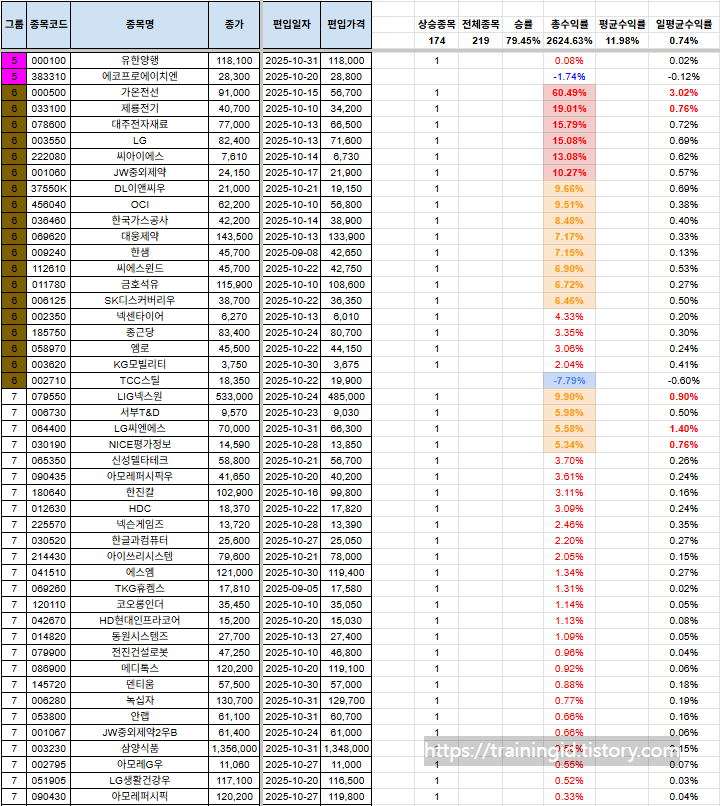
Task: Select the JW중외제약 name cell
Action: (139, 172)
